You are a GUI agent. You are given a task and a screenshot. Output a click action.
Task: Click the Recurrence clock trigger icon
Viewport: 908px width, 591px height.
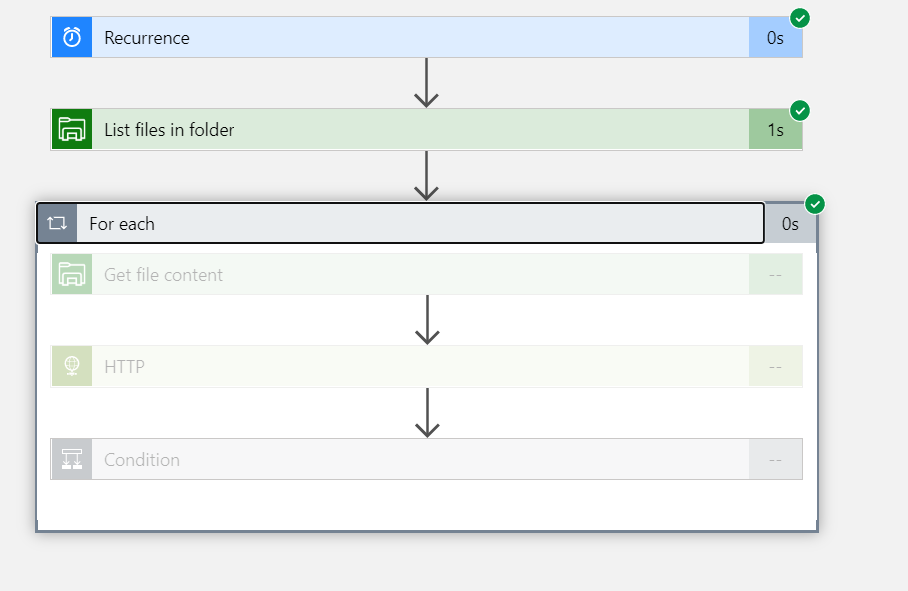click(72, 38)
